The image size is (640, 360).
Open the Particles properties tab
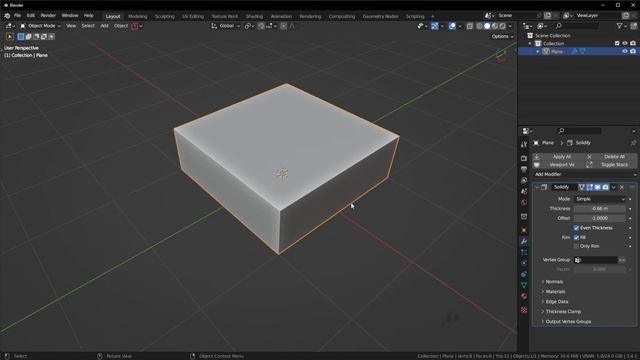click(524, 253)
